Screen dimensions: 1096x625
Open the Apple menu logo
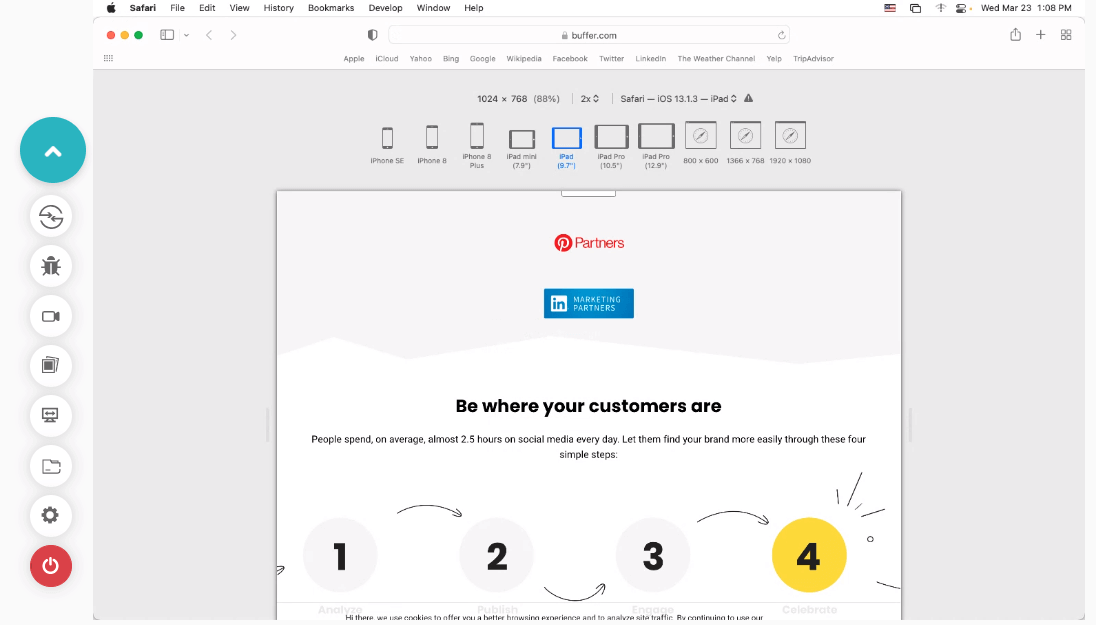(110, 8)
